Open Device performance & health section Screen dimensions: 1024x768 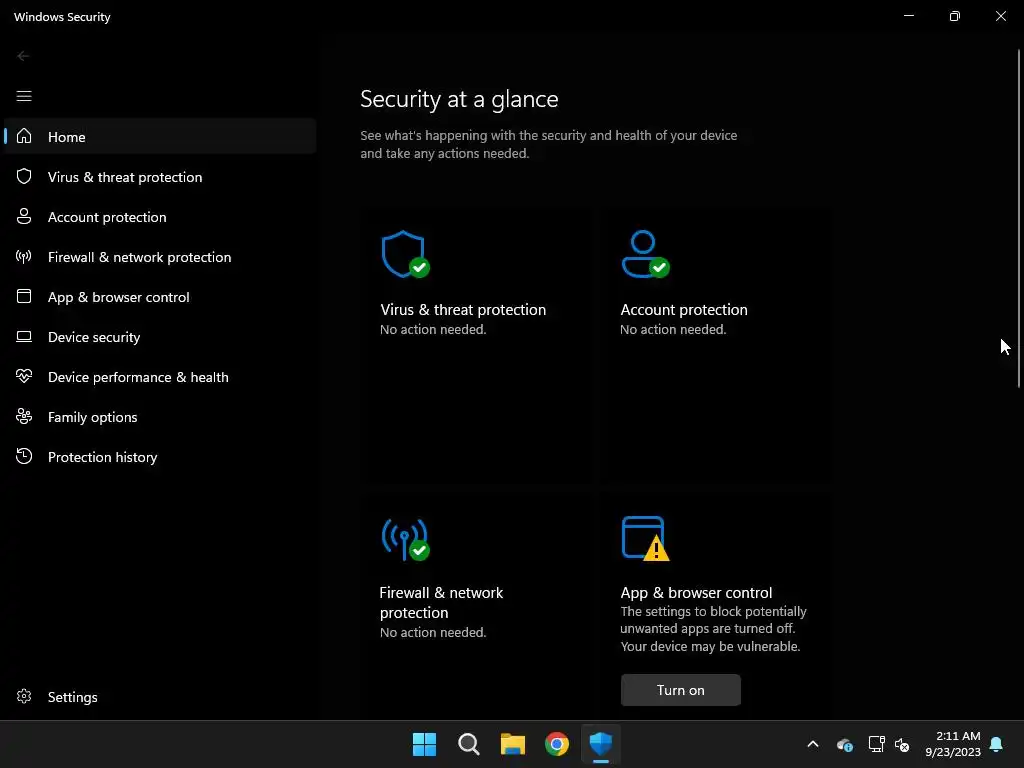[x=160, y=377]
